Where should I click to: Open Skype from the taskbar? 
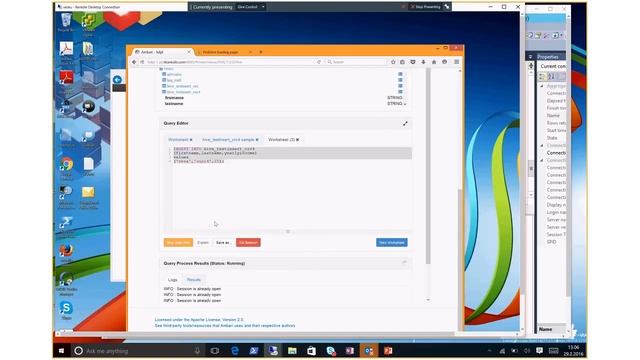(331, 351)
